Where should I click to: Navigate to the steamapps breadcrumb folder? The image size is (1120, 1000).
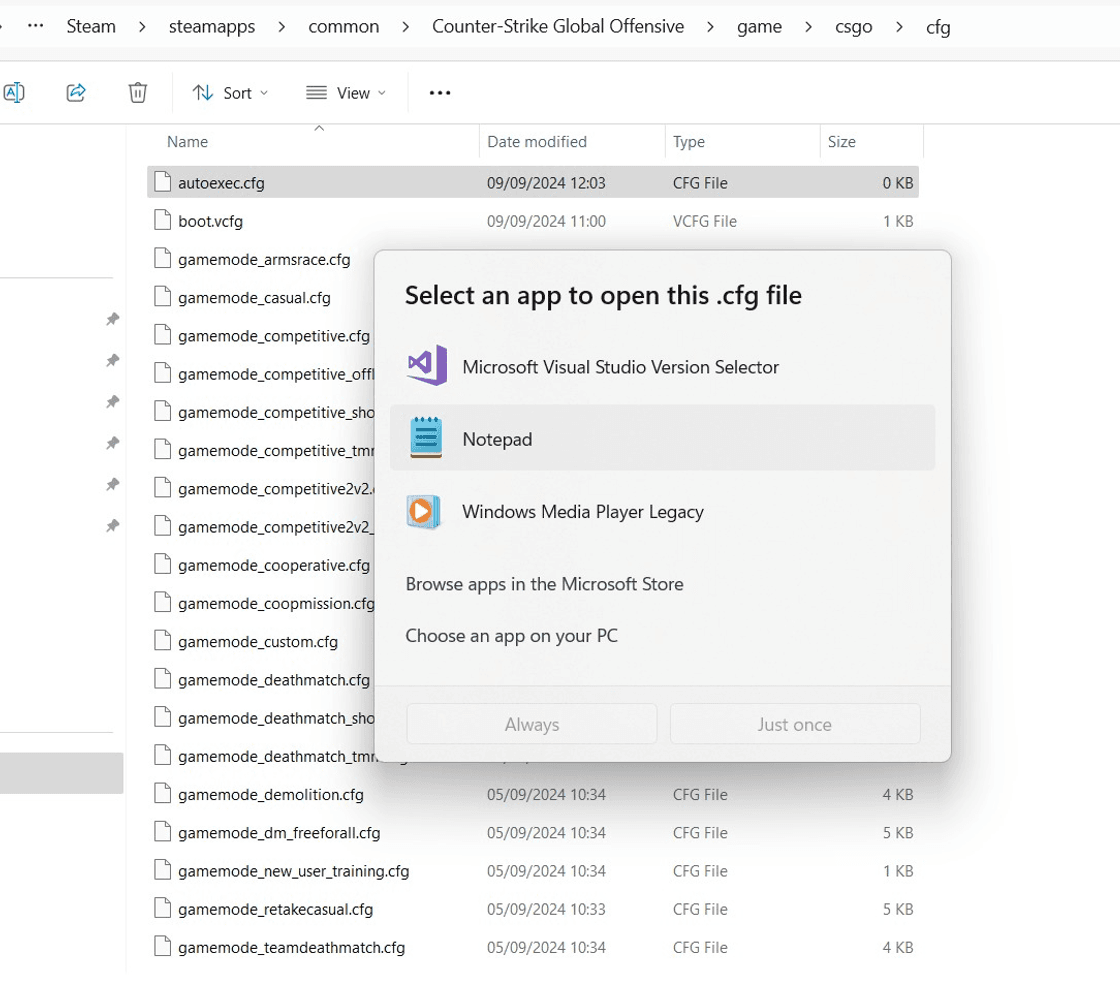(x=212, y=27)
